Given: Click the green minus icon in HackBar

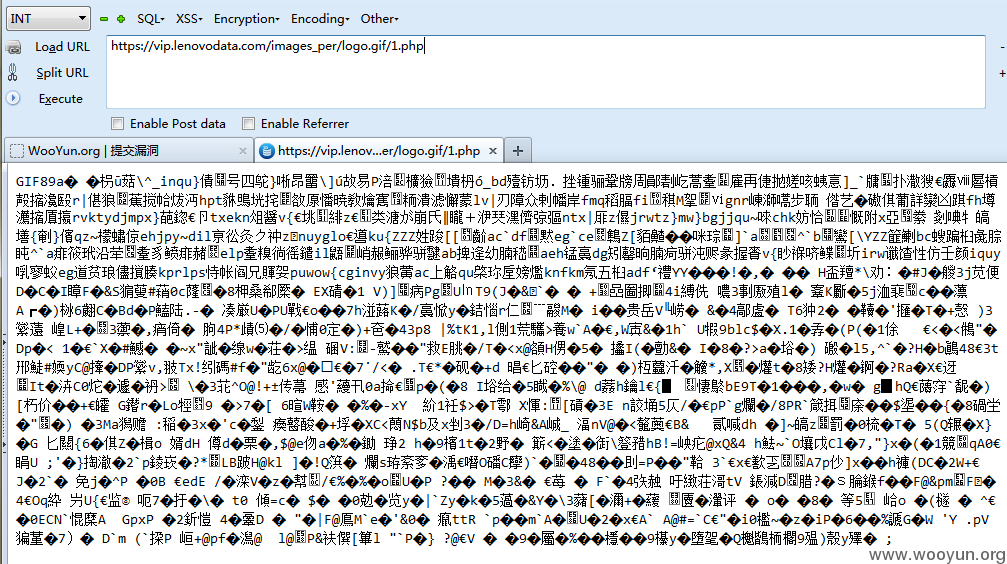Looking at the screenshot, I should (104, 19).
